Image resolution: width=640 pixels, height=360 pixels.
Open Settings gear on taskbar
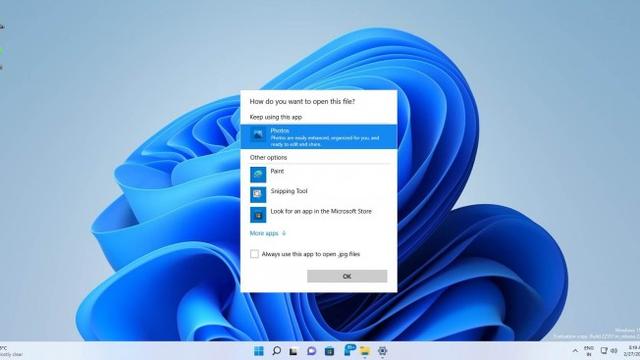pos(382,351)
